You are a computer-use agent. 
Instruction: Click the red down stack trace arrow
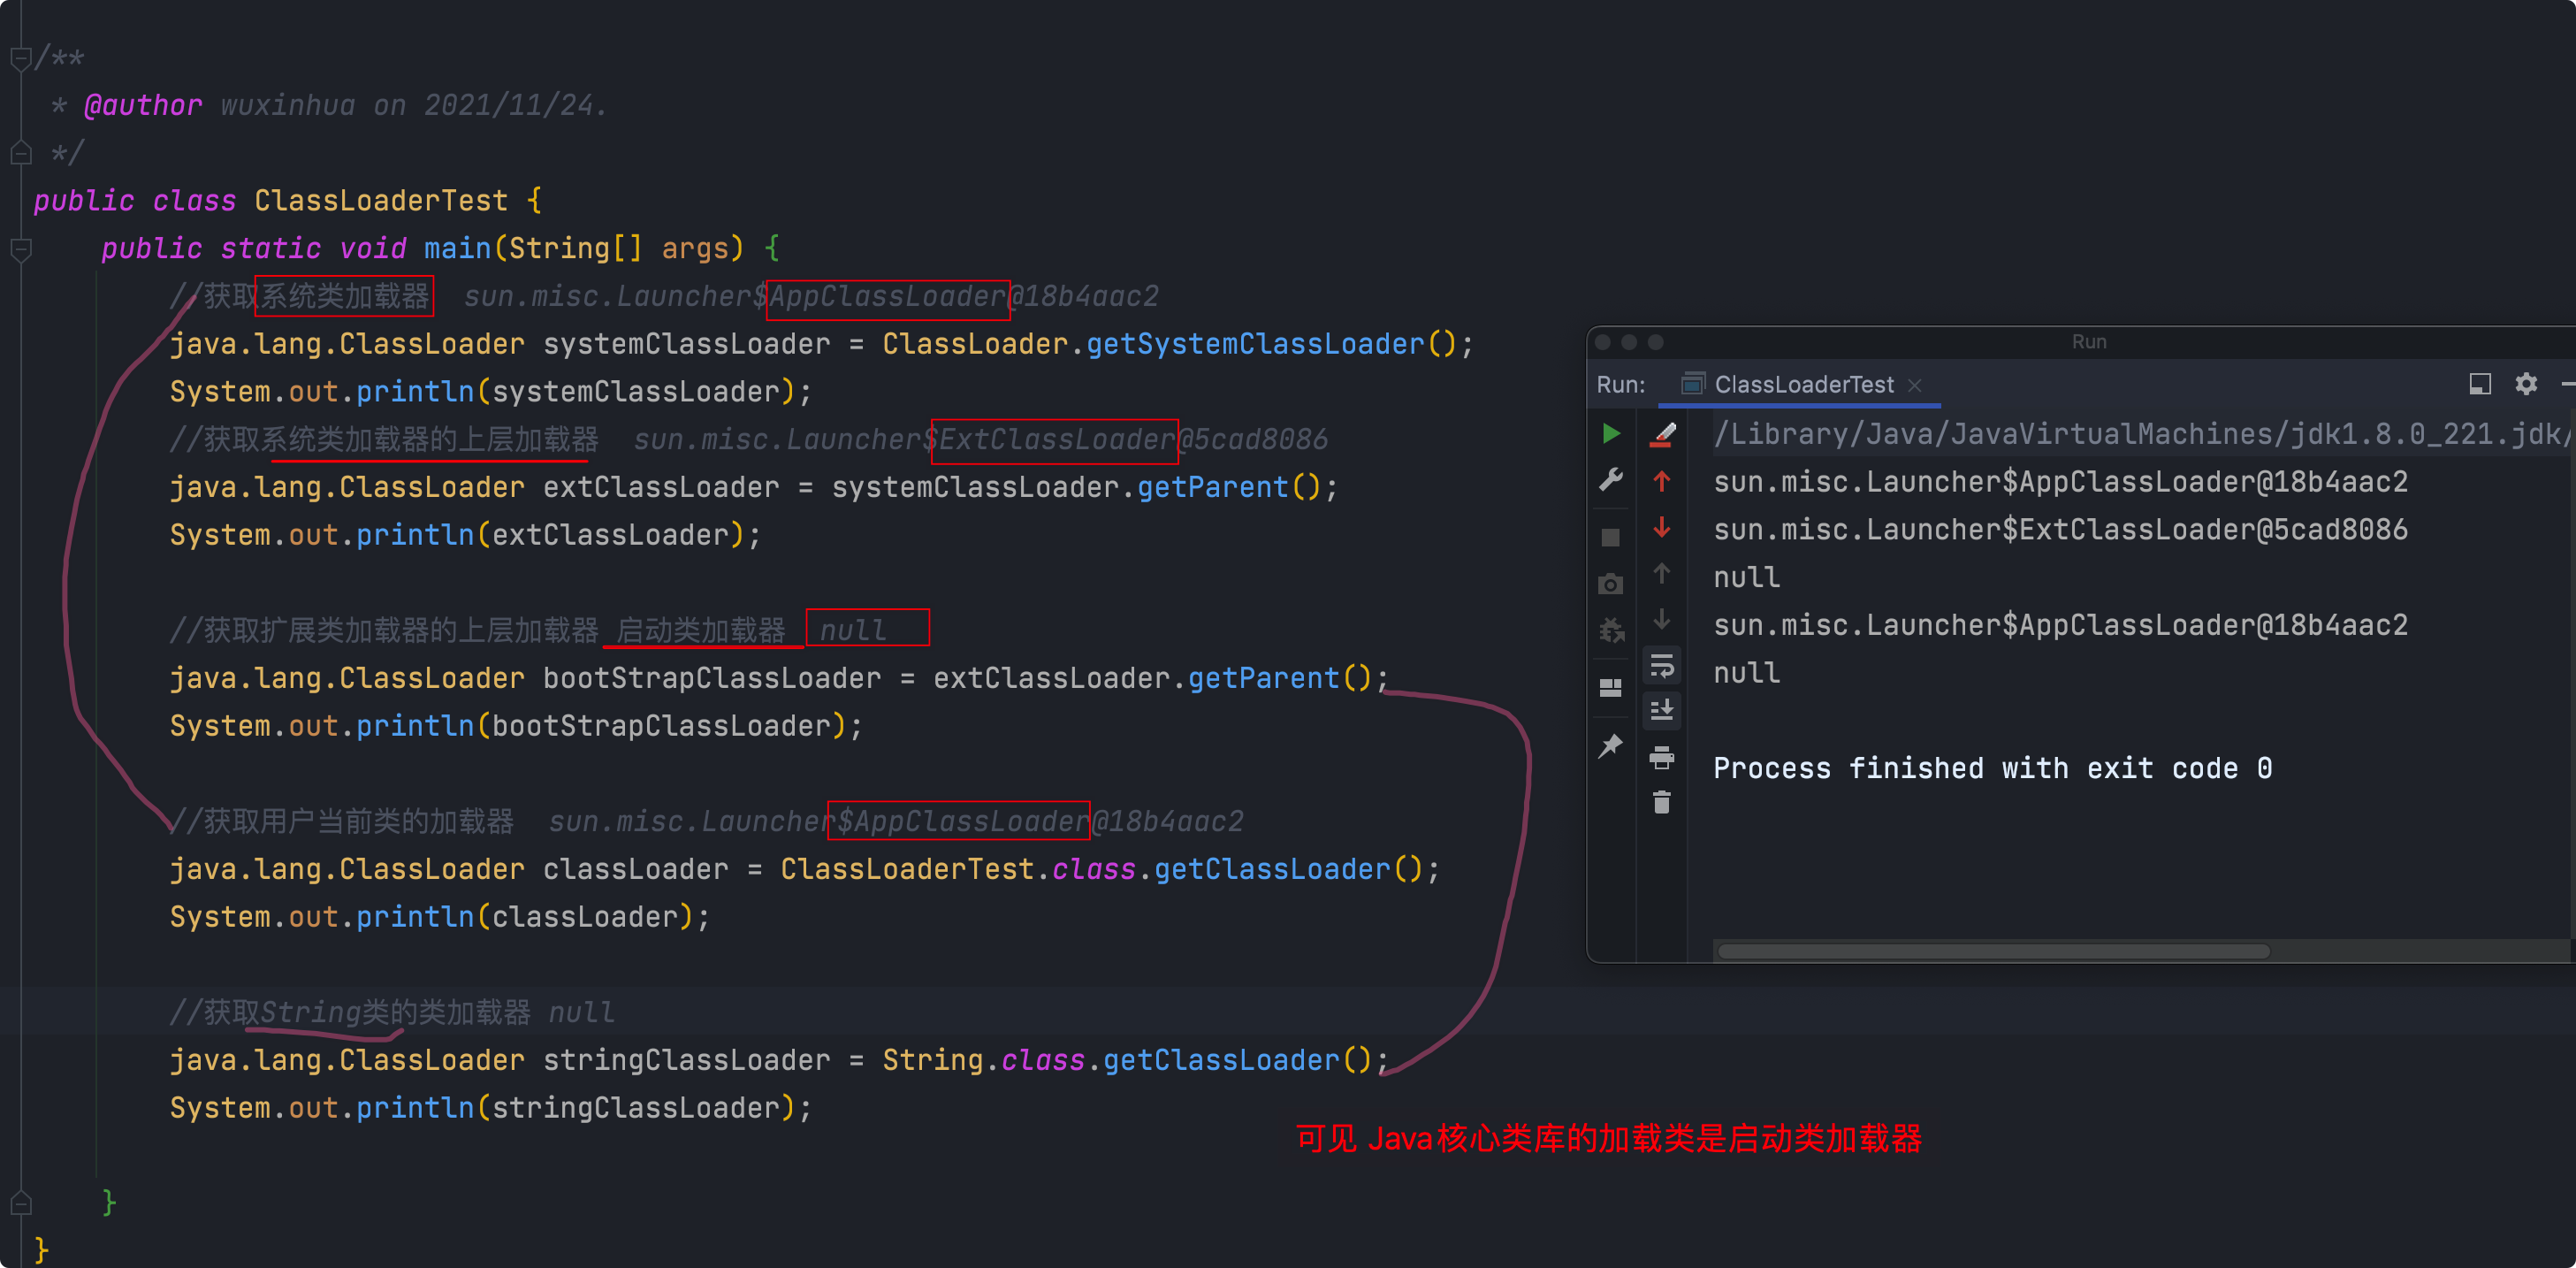(1662, 527)
